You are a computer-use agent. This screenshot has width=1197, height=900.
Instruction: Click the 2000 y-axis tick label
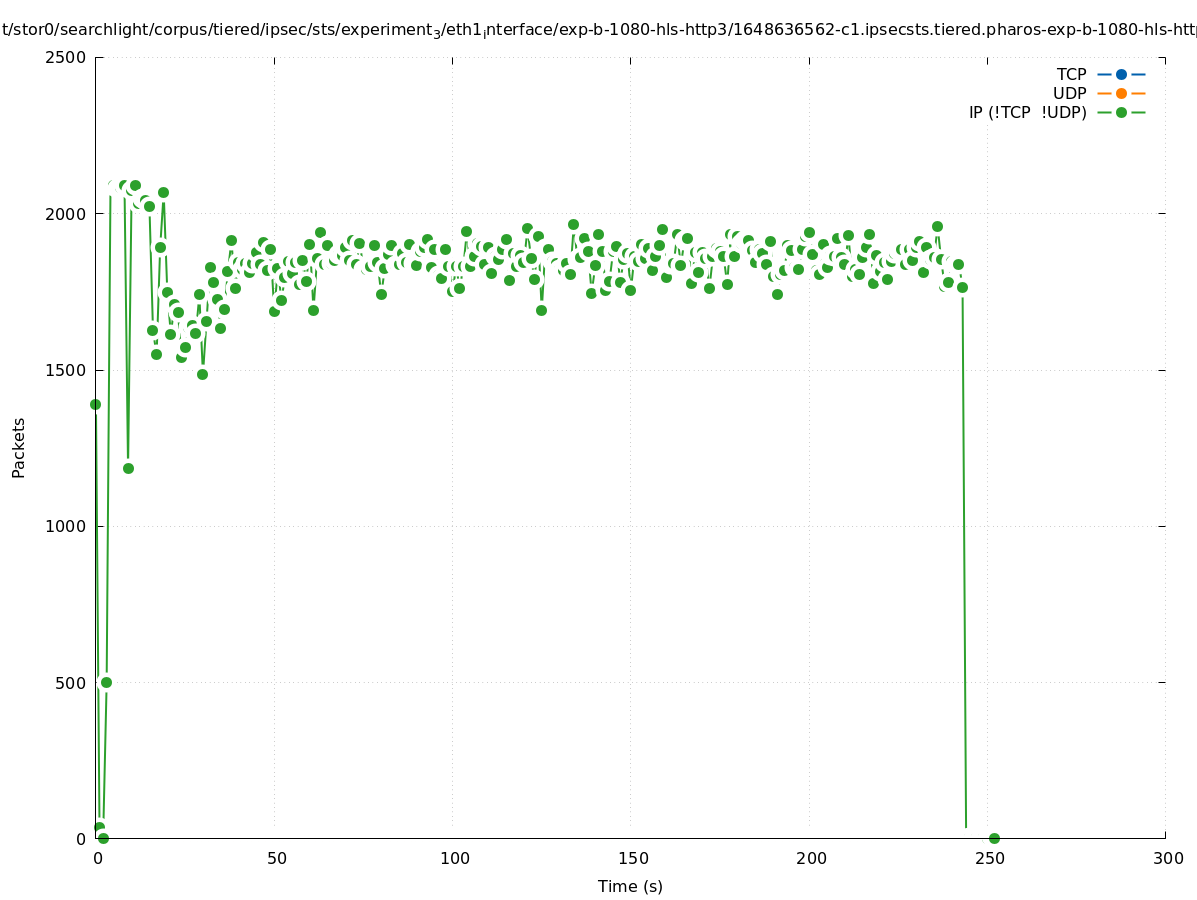68,213
